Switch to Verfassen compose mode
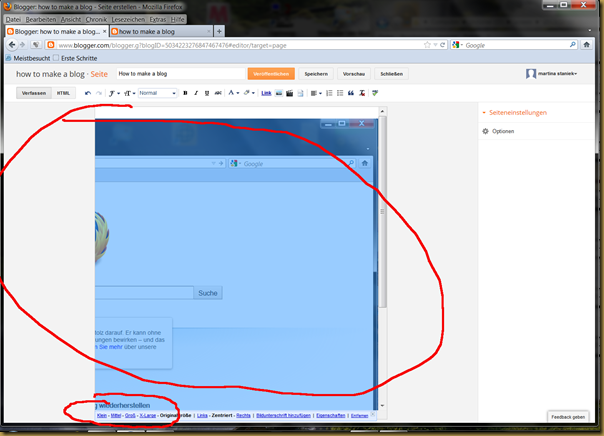 (x=34, y=93)
